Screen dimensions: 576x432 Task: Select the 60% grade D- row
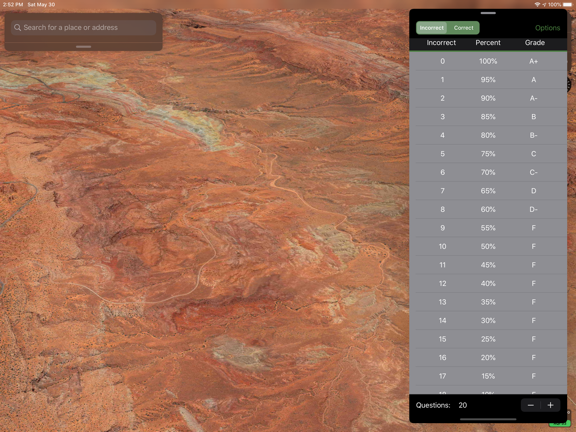488,209
